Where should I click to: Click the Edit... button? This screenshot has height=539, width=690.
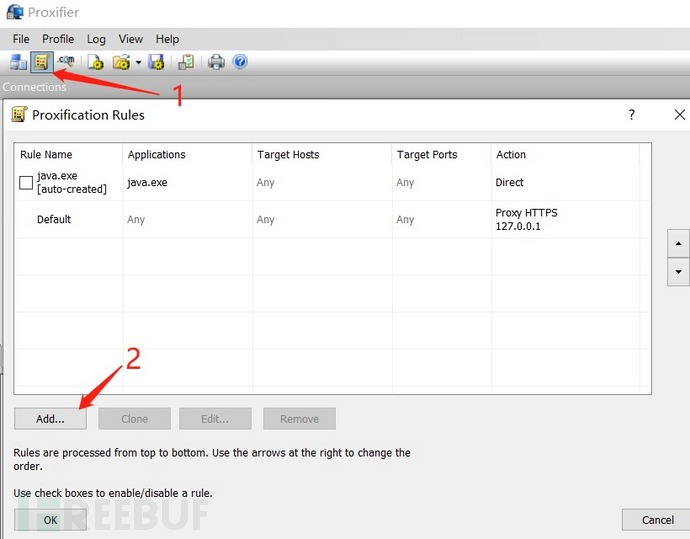coord(215,419)
